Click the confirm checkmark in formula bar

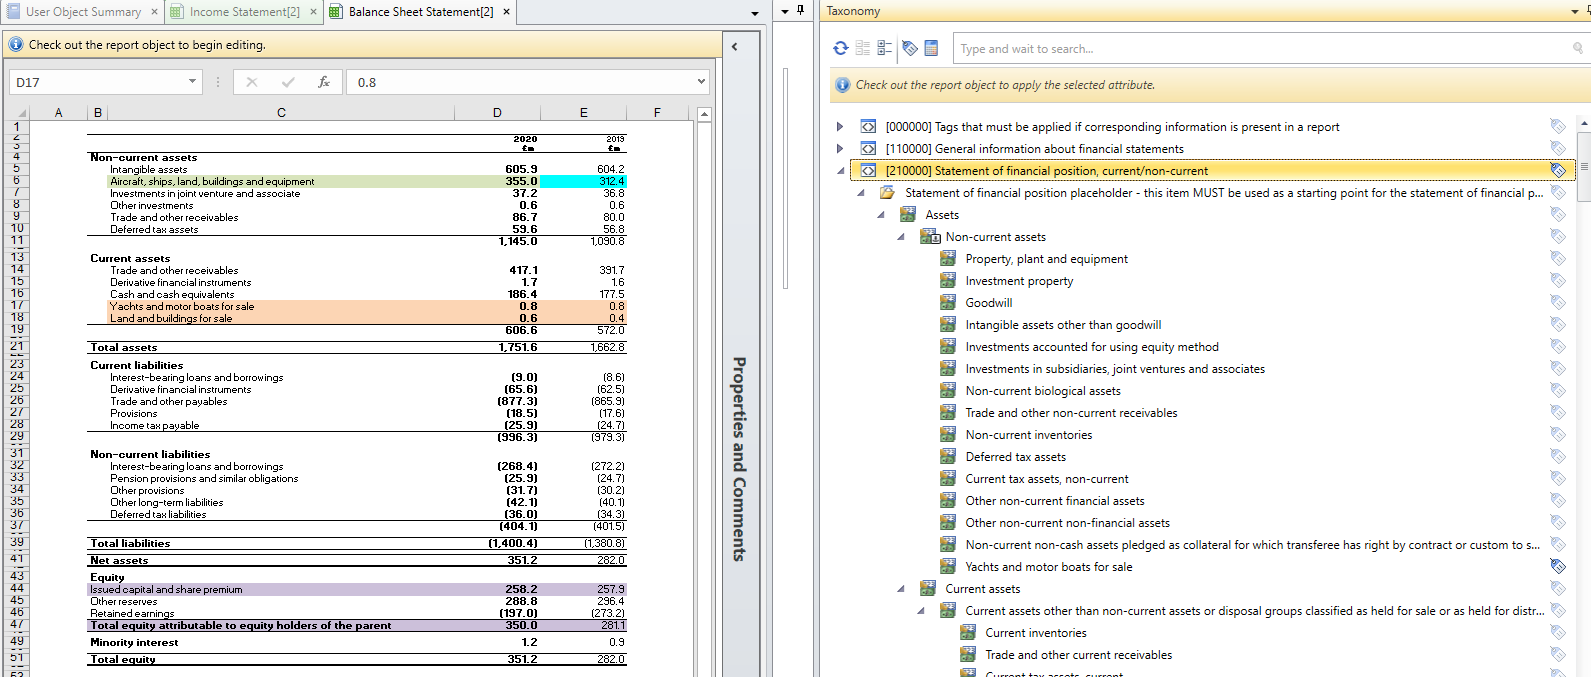coord(288,82)
